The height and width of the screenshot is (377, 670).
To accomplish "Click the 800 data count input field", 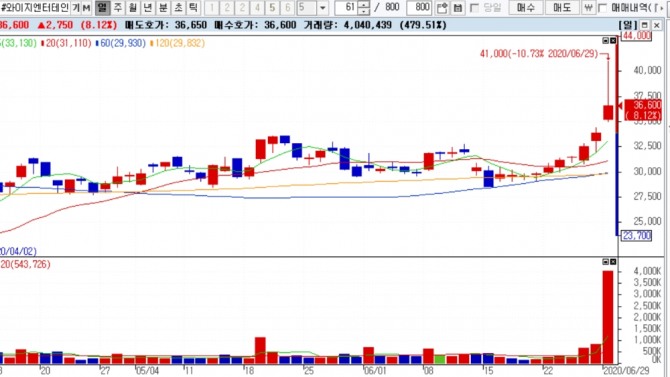I will click(x=419, y=7).
